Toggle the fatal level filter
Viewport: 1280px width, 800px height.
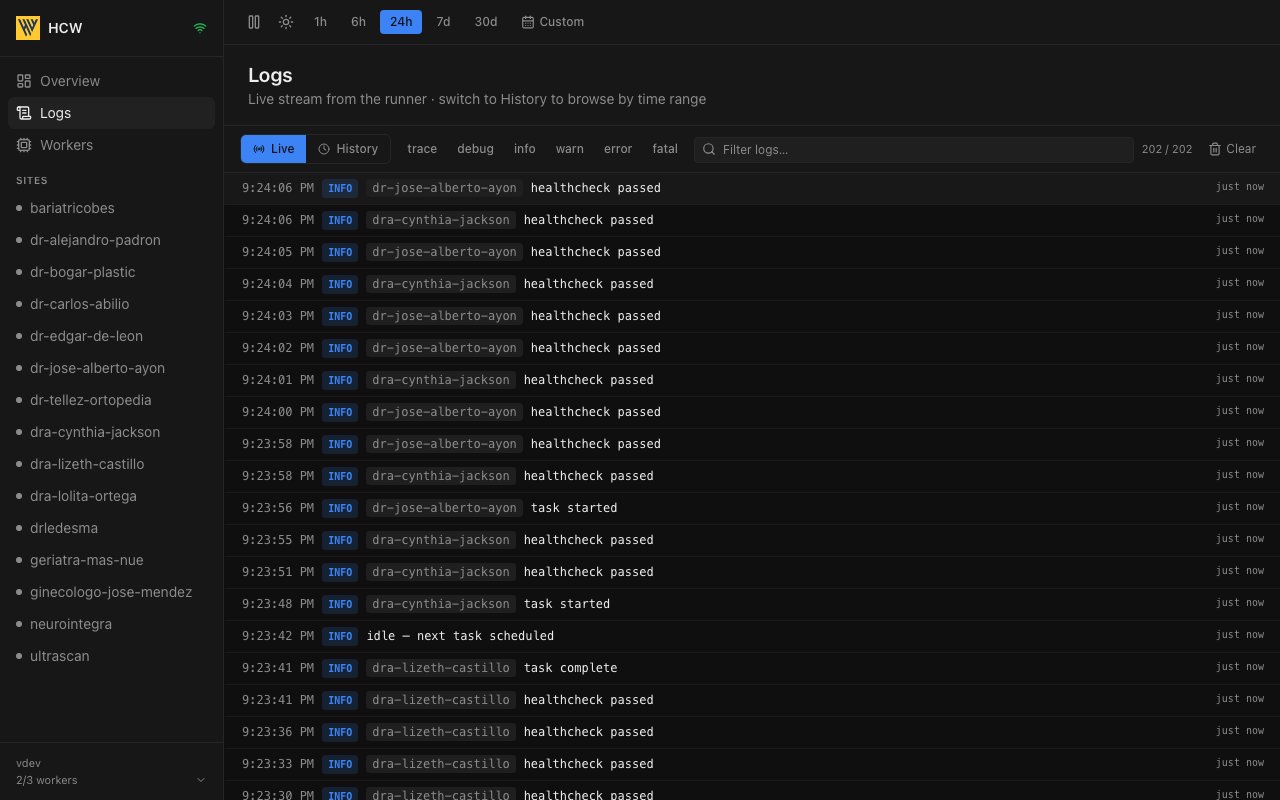coord(665,149)
